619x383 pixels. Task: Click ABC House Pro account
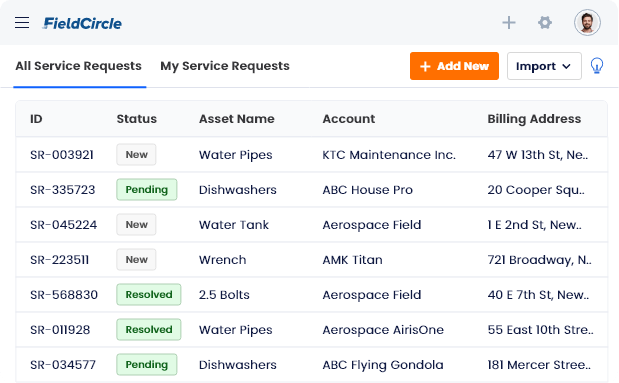click(368, 190)
